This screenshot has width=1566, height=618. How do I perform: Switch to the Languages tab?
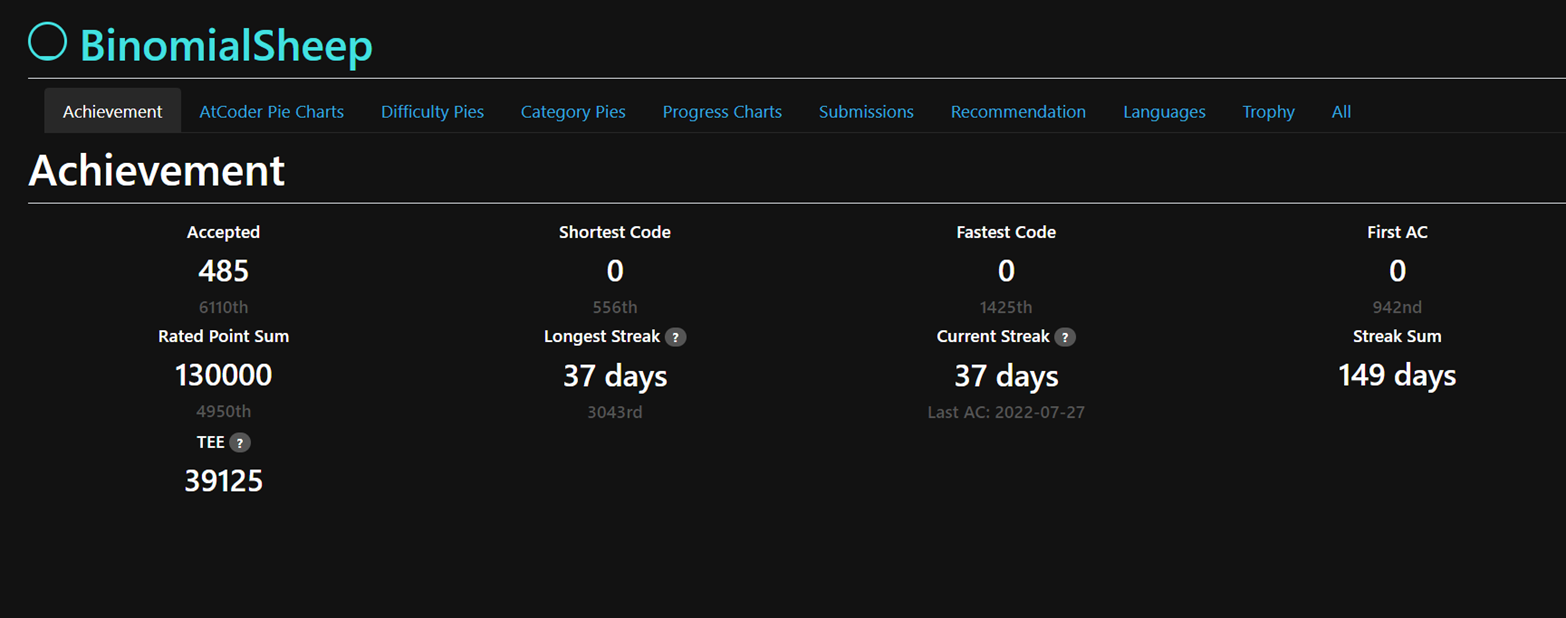[1164, 112]
